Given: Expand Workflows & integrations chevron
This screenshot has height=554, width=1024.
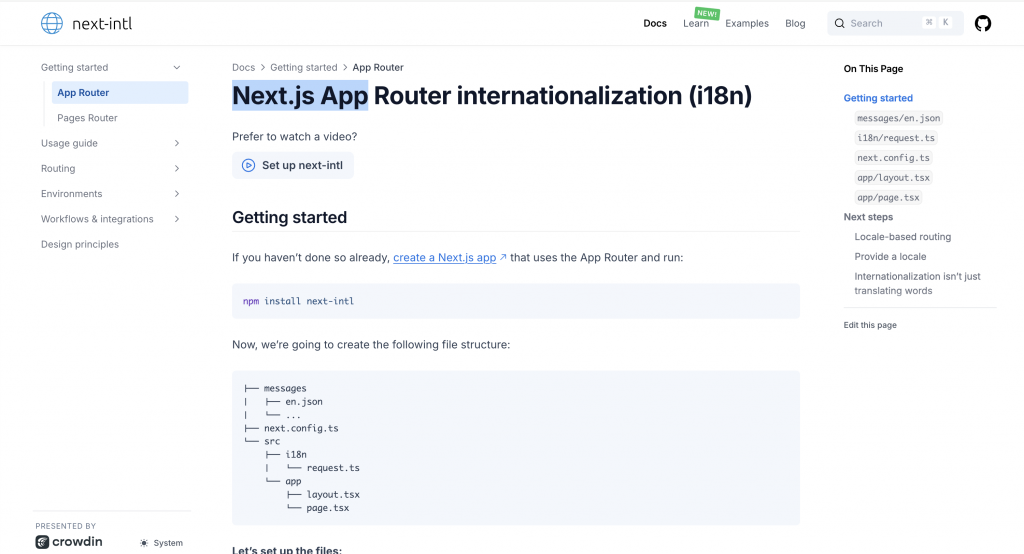Looking at the screenshot, I should pos(176,219).
